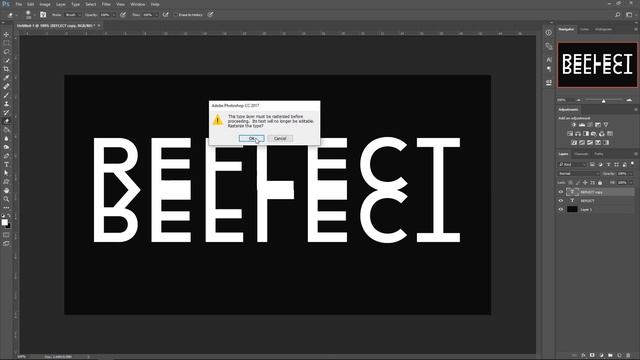The image size is (640, 360).
Task: Select the Blur tool
Action: (6, 138)
